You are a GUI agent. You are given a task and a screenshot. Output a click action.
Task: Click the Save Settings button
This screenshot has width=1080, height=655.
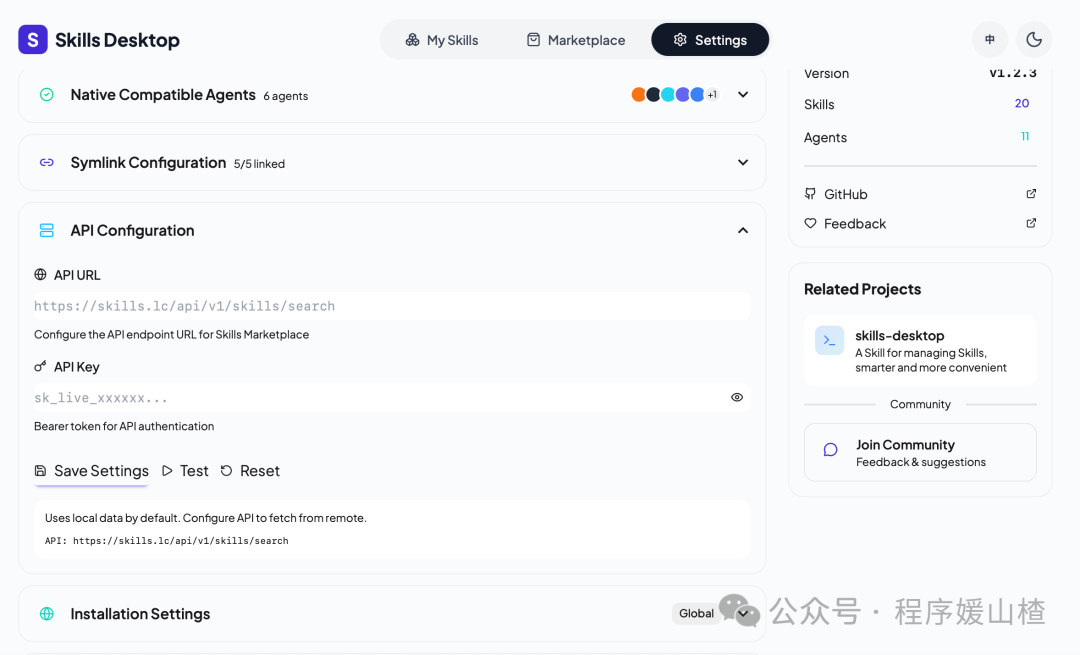point(91,470)
